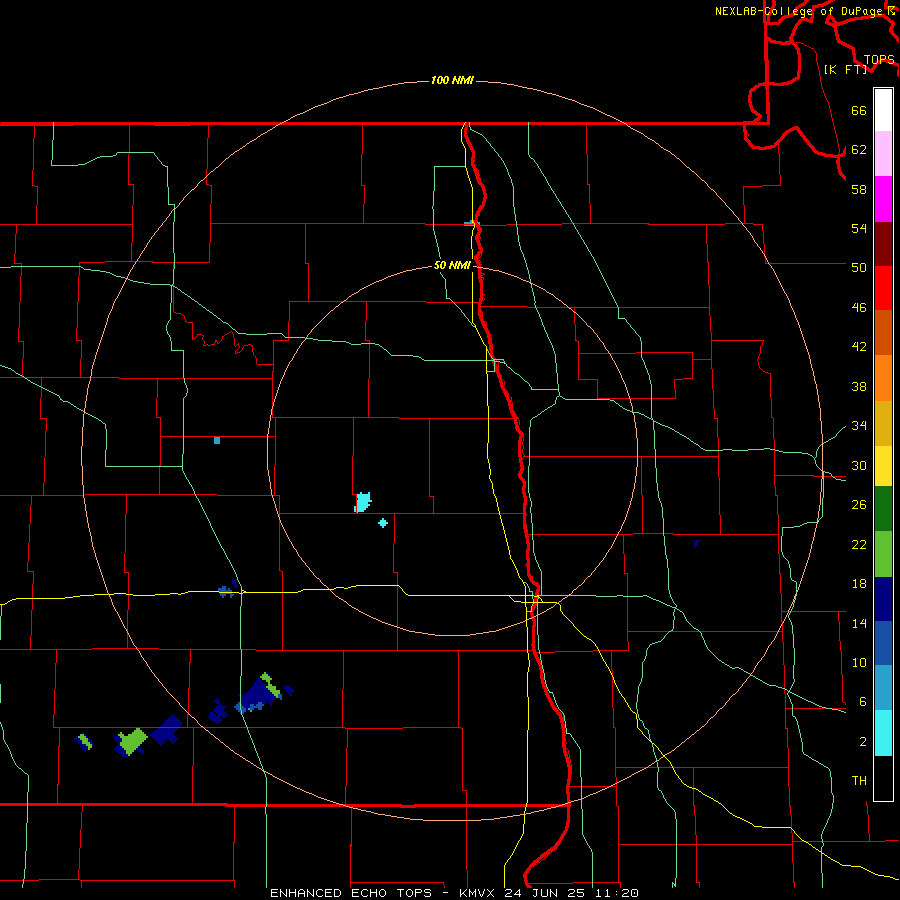This screenshot has width=900, height=900.
Task: Click the large light green echo in southwest
Action: 133,742
